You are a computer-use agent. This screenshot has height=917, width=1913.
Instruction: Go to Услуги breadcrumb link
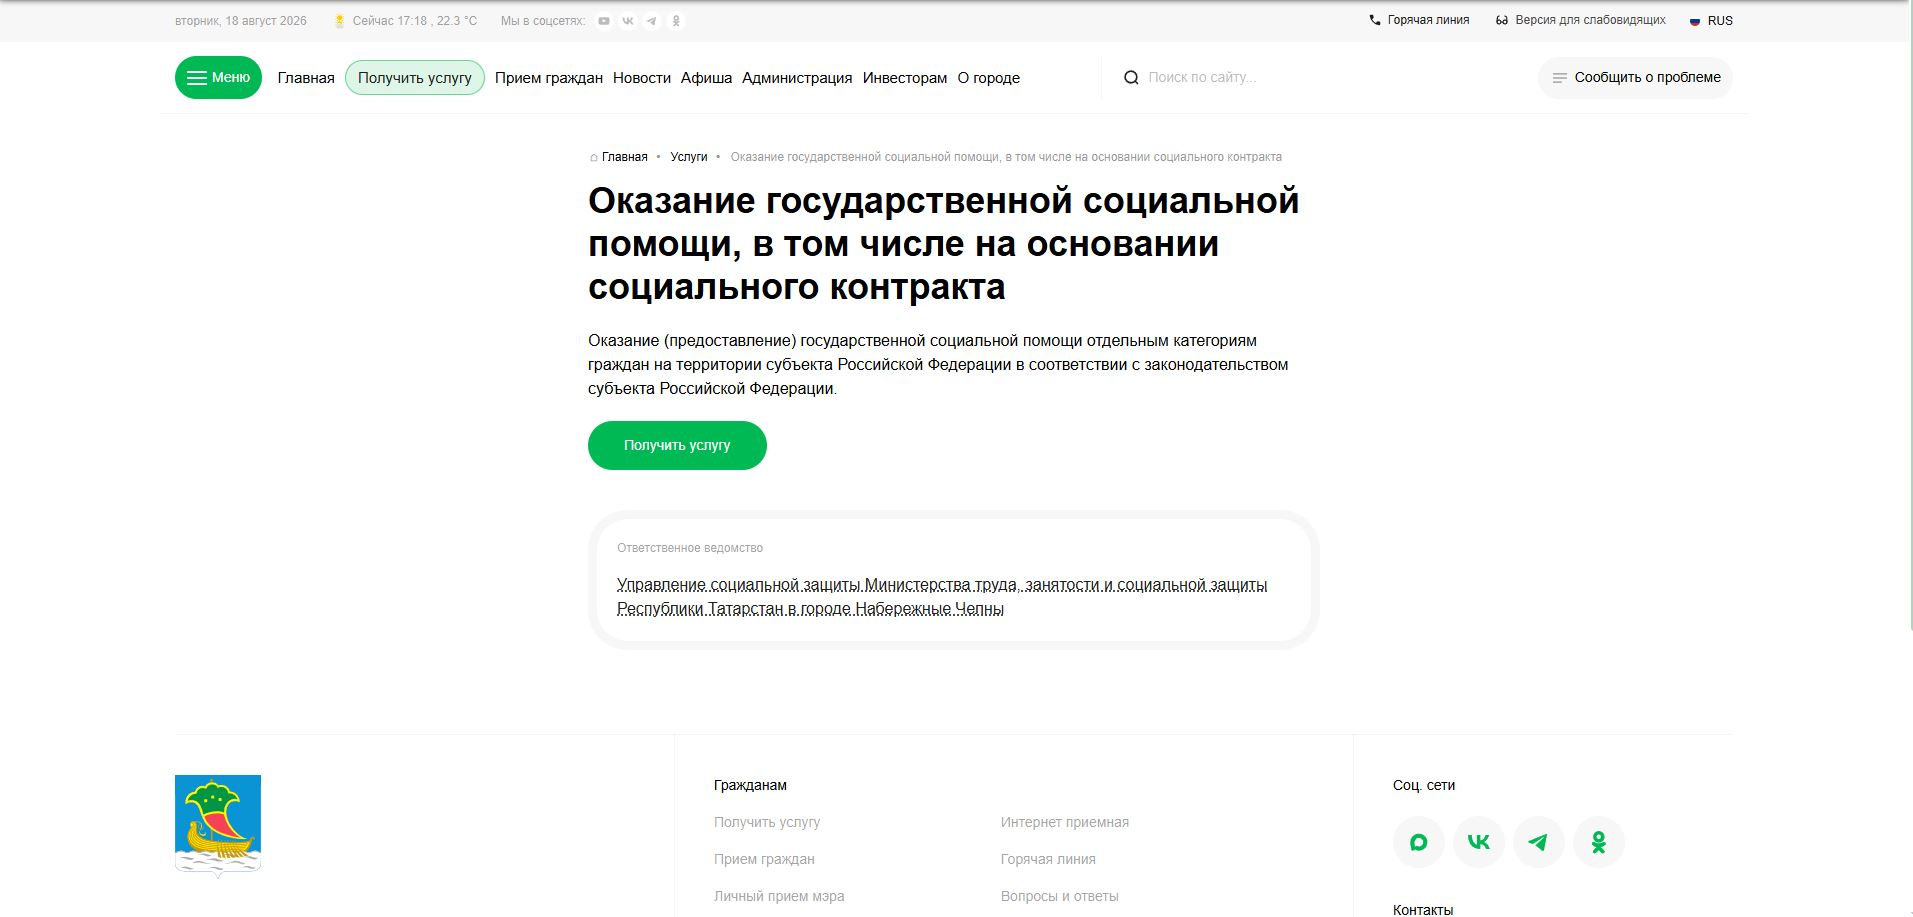[689, 157]
